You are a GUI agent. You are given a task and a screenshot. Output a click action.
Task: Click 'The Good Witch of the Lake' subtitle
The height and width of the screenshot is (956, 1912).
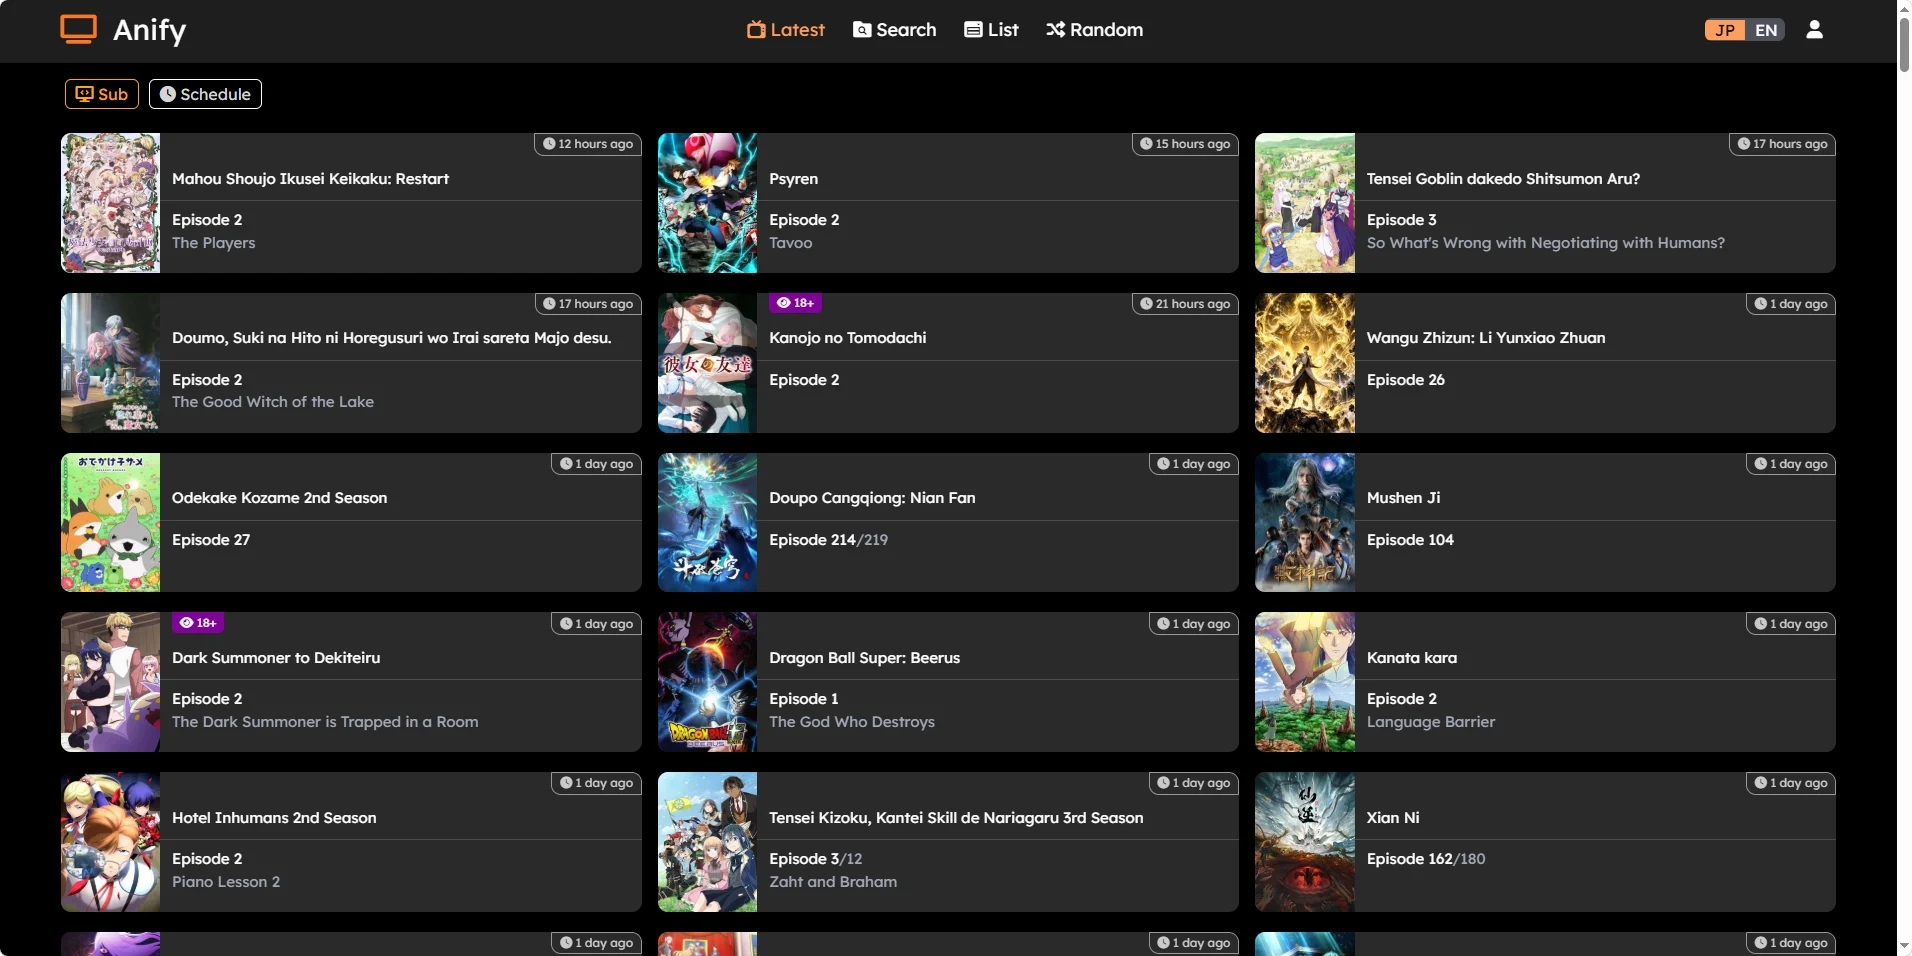273,402
